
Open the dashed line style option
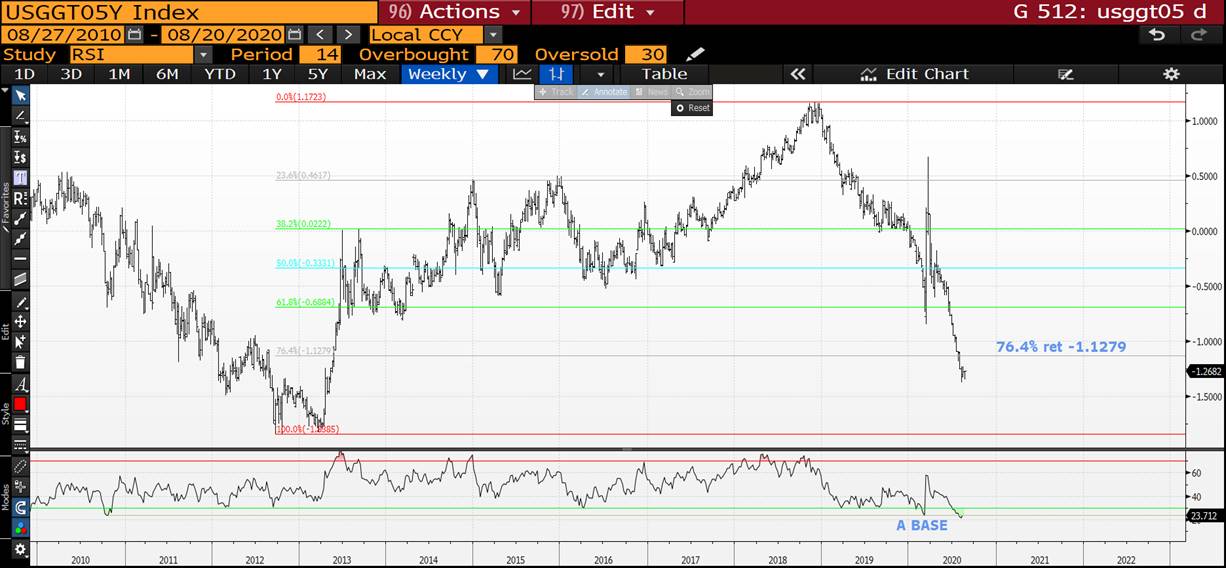point(20,444)
